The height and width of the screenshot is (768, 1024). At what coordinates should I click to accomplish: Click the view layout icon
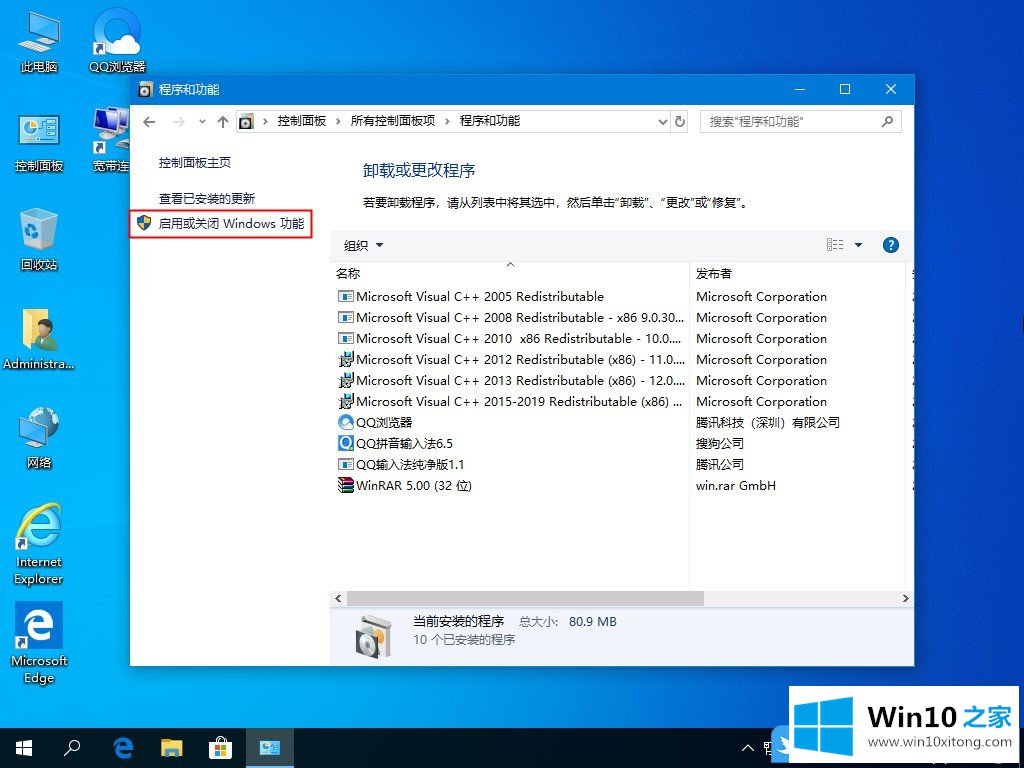point(835,245)
